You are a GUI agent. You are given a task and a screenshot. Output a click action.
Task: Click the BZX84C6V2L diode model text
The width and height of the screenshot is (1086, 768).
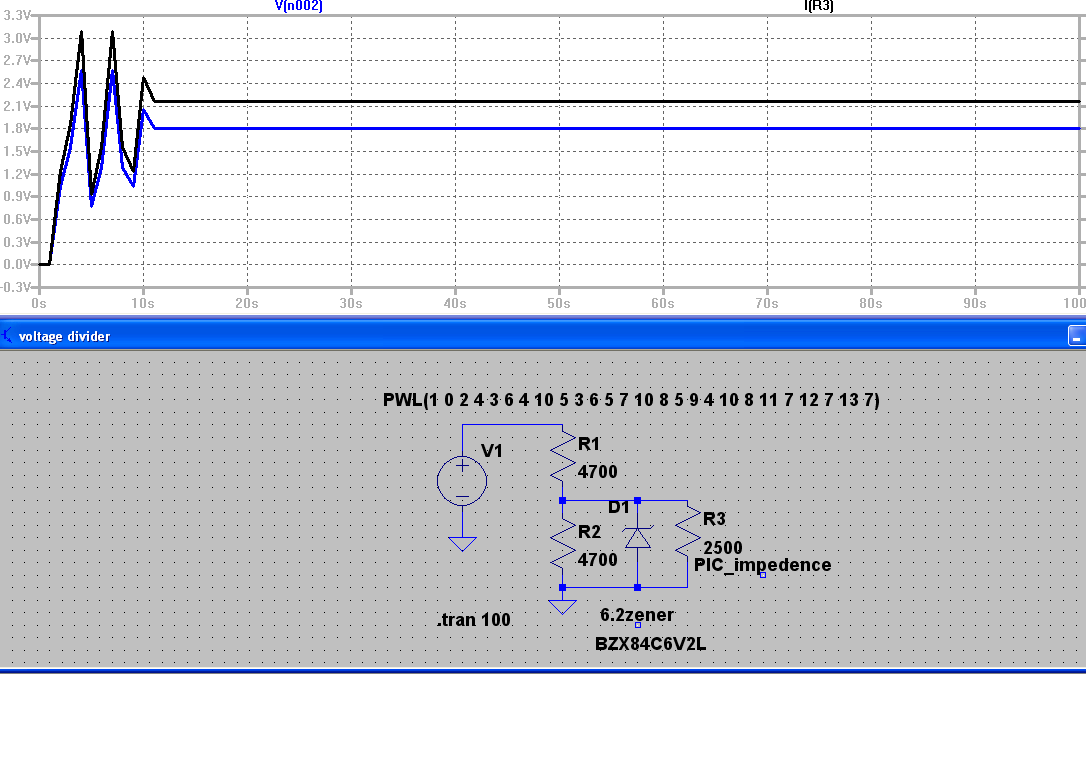(x=650, y=644)
